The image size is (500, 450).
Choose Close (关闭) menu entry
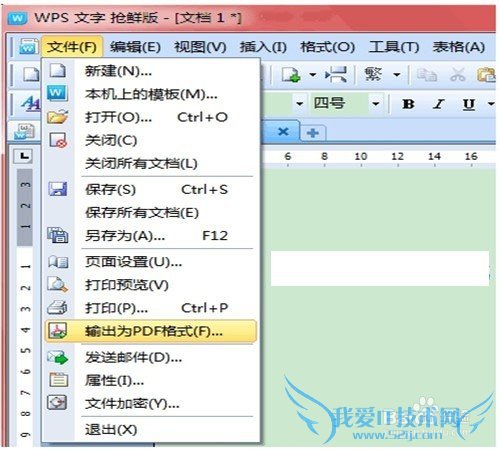click(151, 140)
